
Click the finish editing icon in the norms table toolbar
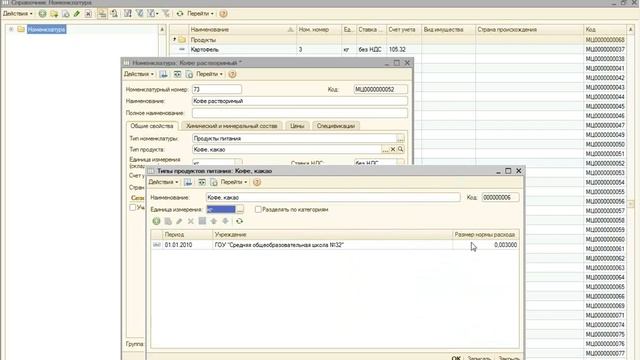point(202,221)
